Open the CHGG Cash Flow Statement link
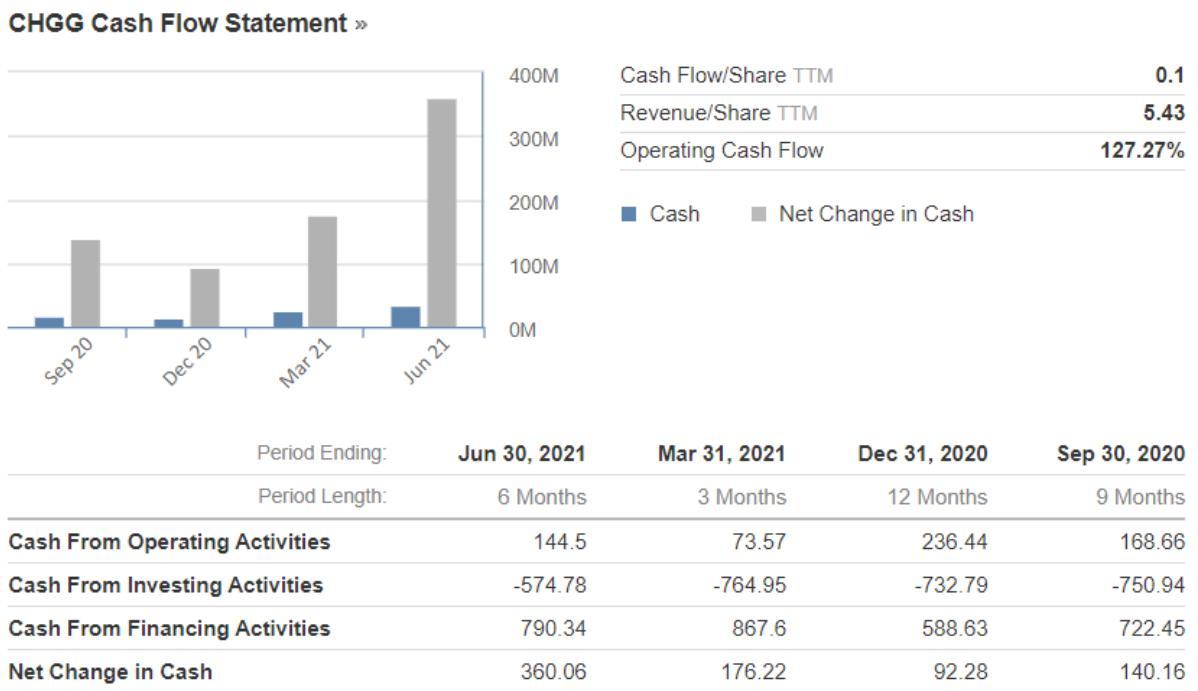 tap(187, 24)
